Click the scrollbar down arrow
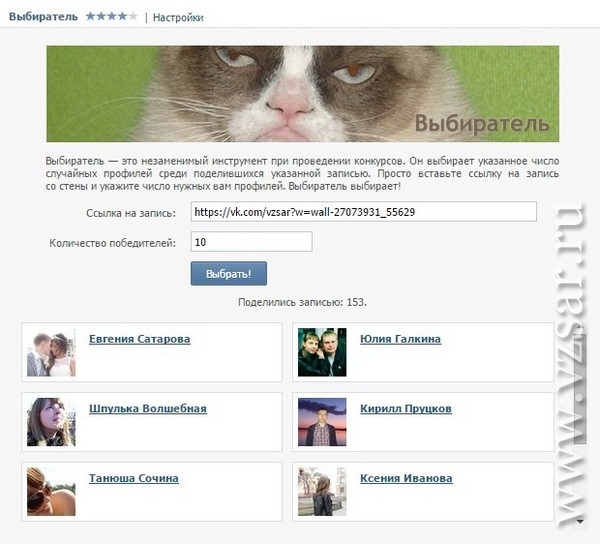 point(580,521)
